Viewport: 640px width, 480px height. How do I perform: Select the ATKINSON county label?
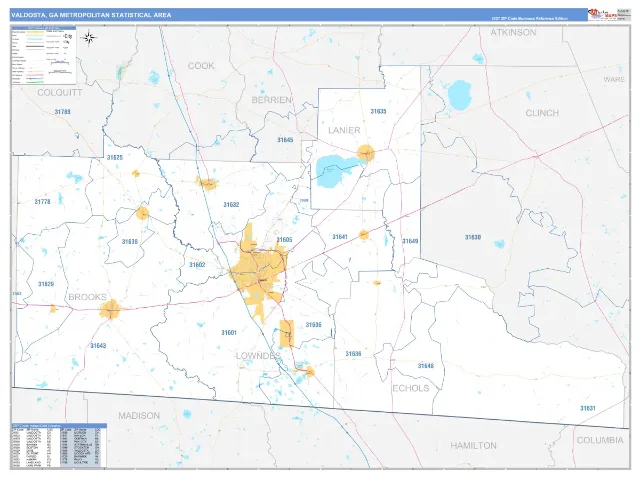pos(513,33)
